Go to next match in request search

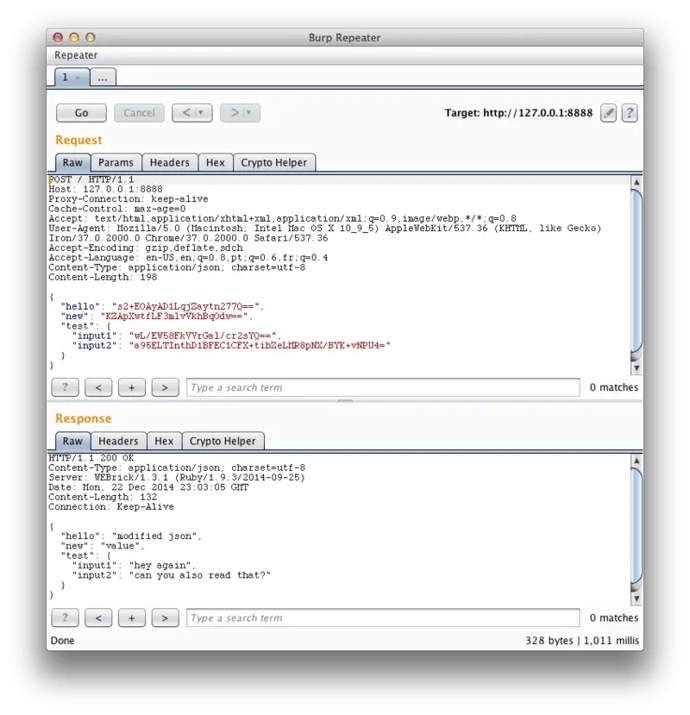click(165, 387)
